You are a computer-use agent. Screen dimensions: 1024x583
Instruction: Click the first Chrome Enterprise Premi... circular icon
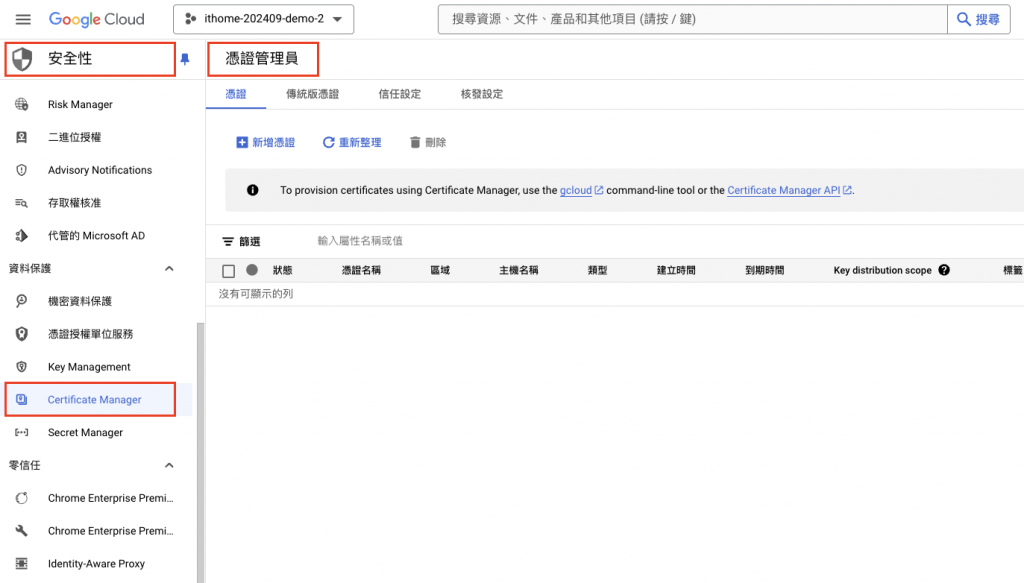22,498
